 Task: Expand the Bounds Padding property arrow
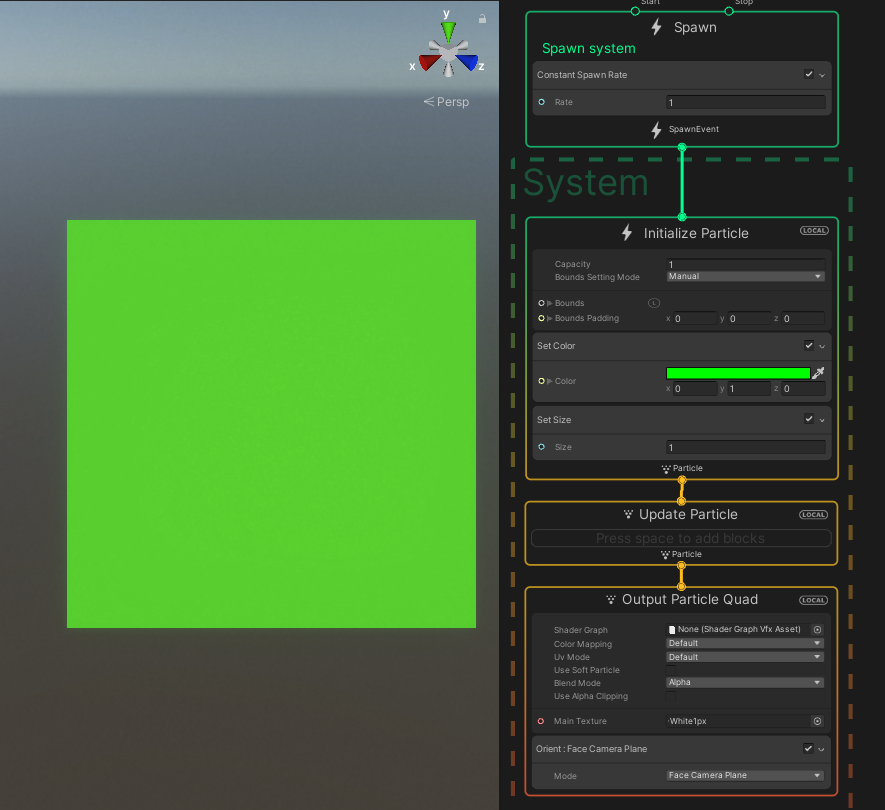tap(550, 318)
